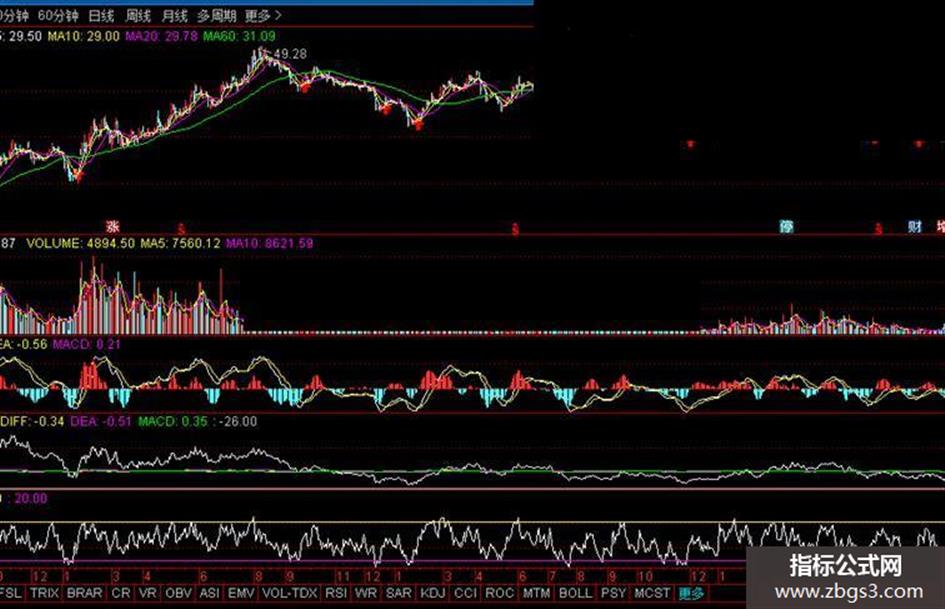Select the BRAR indicator tab
Screen dimensions: 945x609
click(84, 593)
